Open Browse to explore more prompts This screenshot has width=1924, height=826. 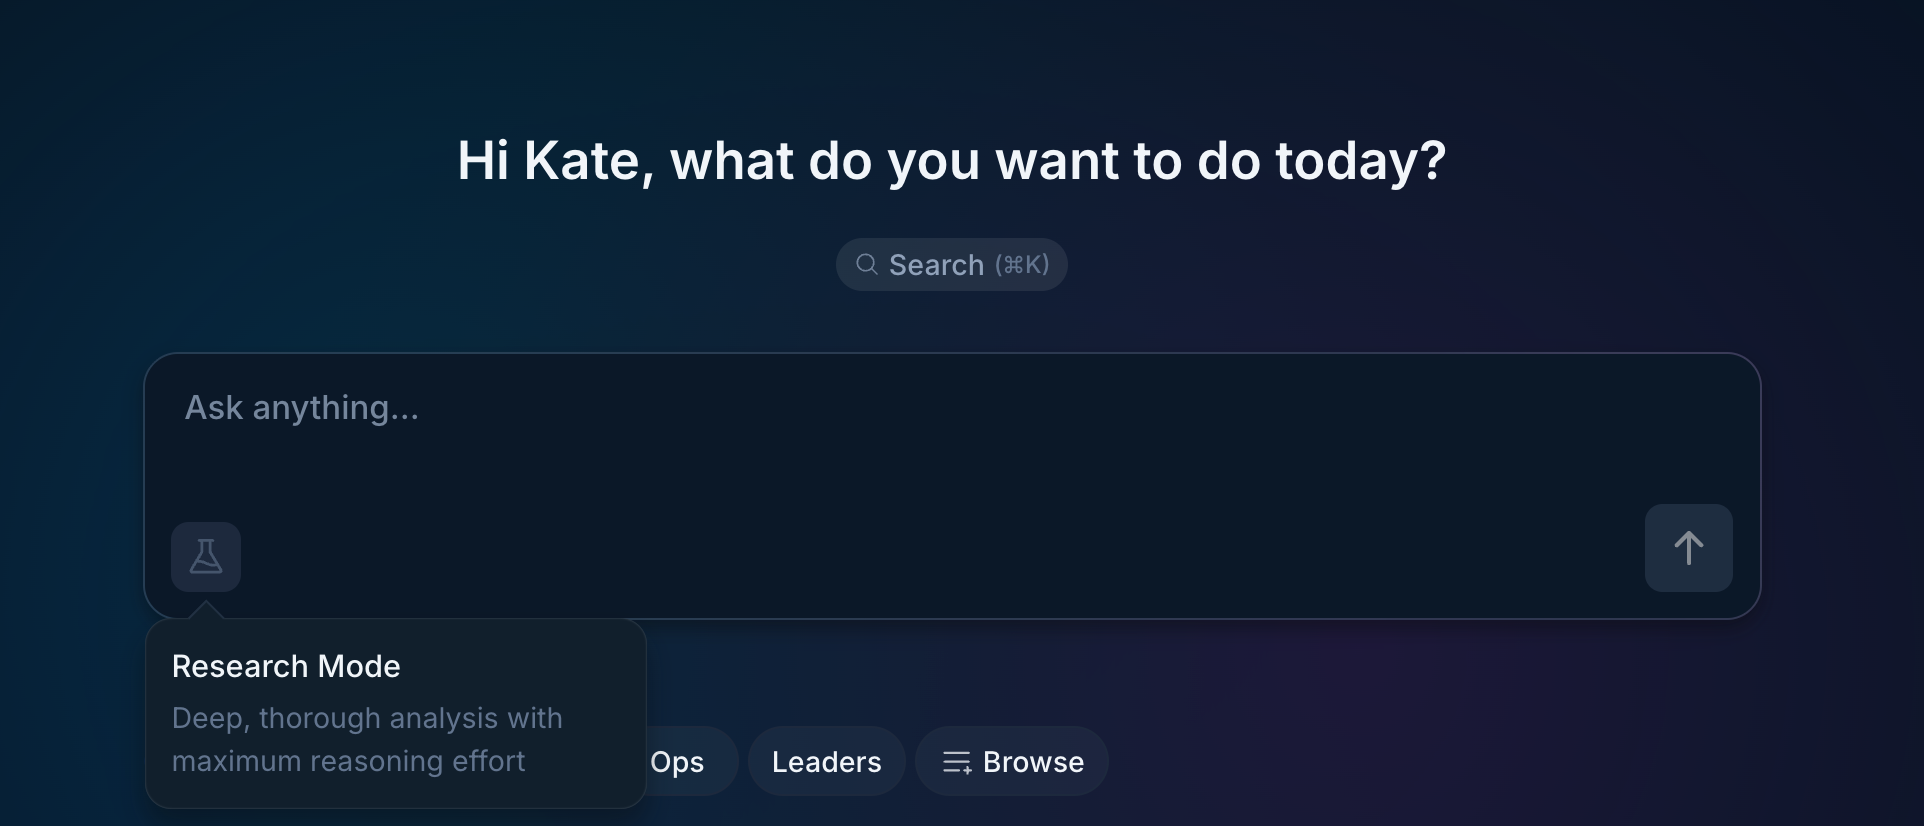(1011, 761)
